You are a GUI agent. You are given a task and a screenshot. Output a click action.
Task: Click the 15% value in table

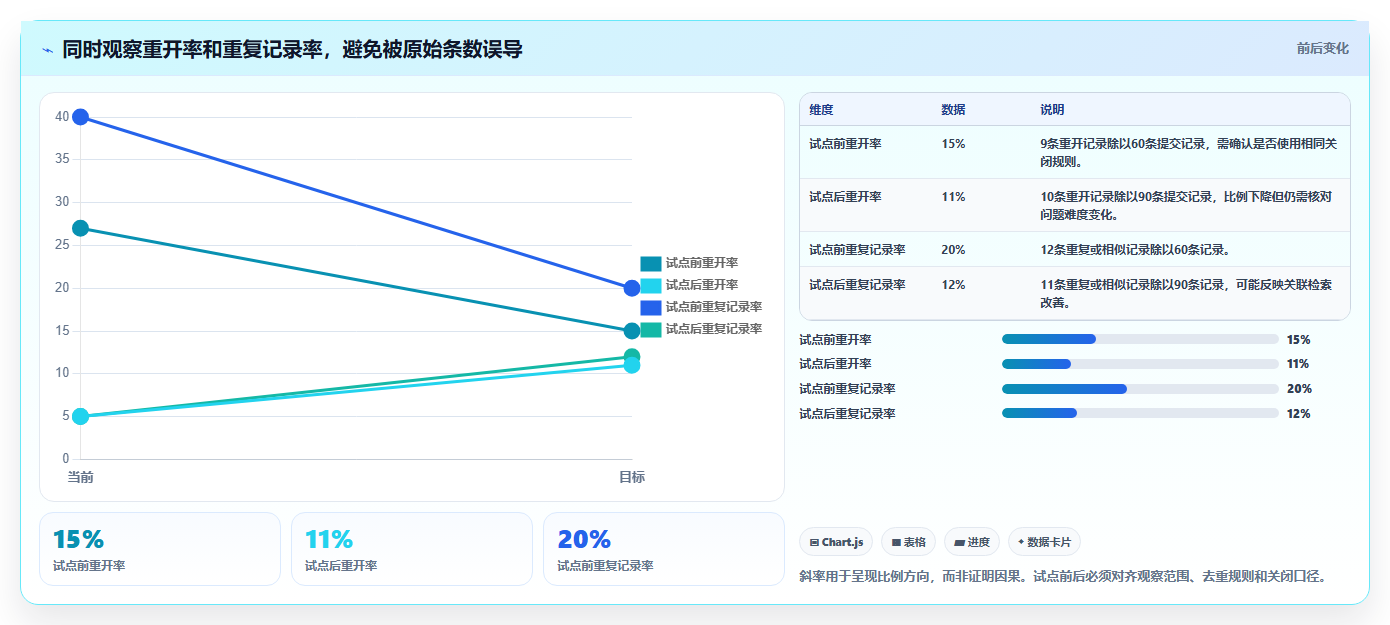(953, 144)
